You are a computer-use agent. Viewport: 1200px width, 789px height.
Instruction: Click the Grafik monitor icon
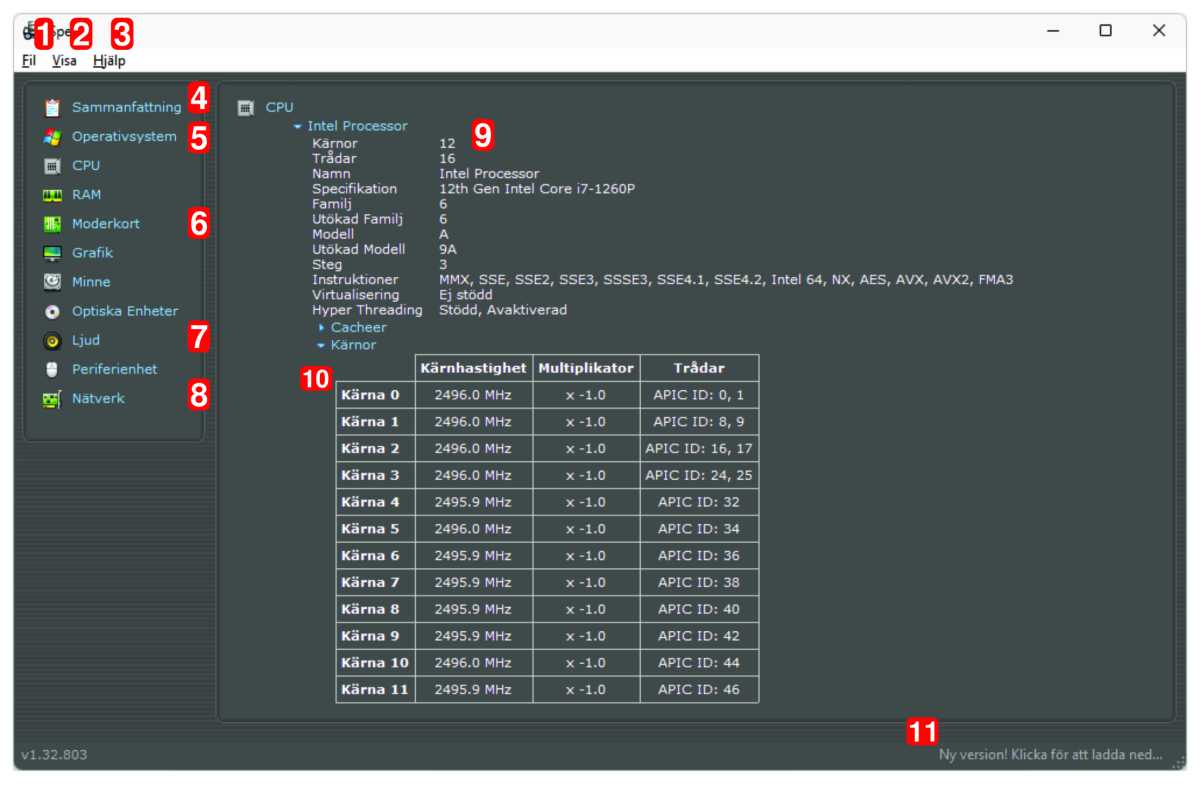click(52, 253)
